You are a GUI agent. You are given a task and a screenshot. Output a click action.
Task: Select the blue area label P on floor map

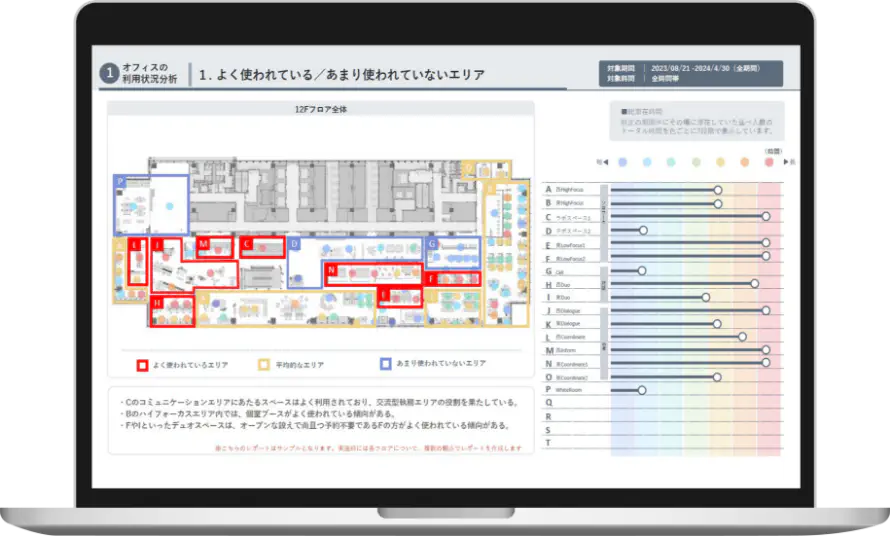(x=119, y=181)
